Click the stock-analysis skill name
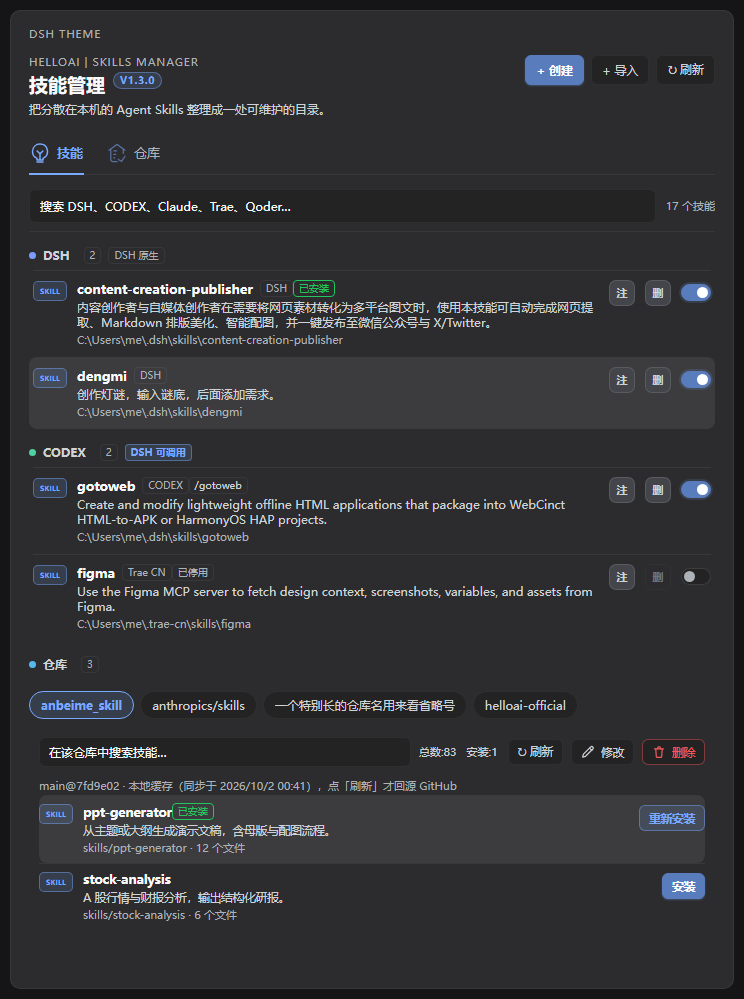The height and width of the screenshot is (999, 744). point(127,879)
